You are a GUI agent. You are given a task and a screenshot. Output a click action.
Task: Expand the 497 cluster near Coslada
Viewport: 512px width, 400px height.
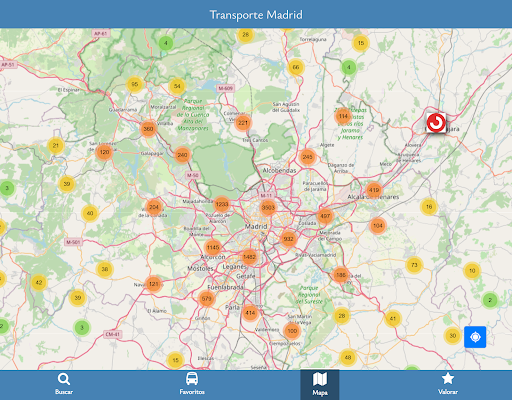[x=325, y=216]
